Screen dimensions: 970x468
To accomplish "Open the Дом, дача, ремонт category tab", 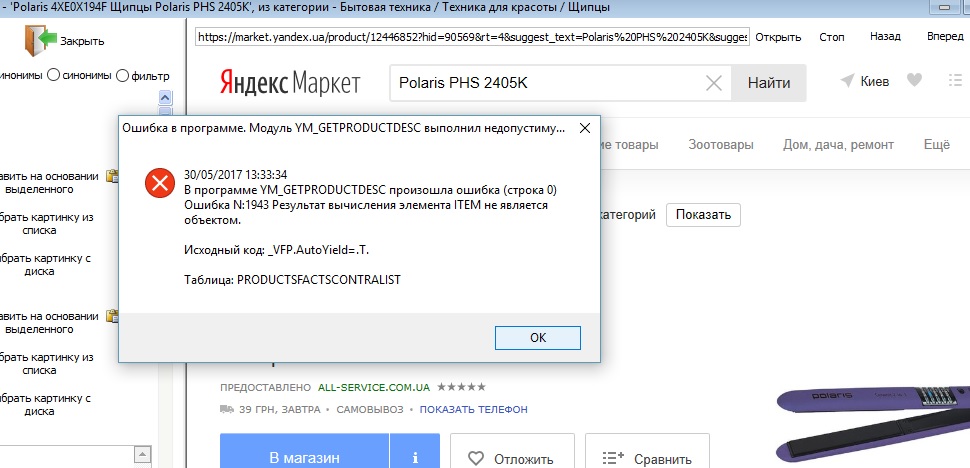I will pos(838,145).
